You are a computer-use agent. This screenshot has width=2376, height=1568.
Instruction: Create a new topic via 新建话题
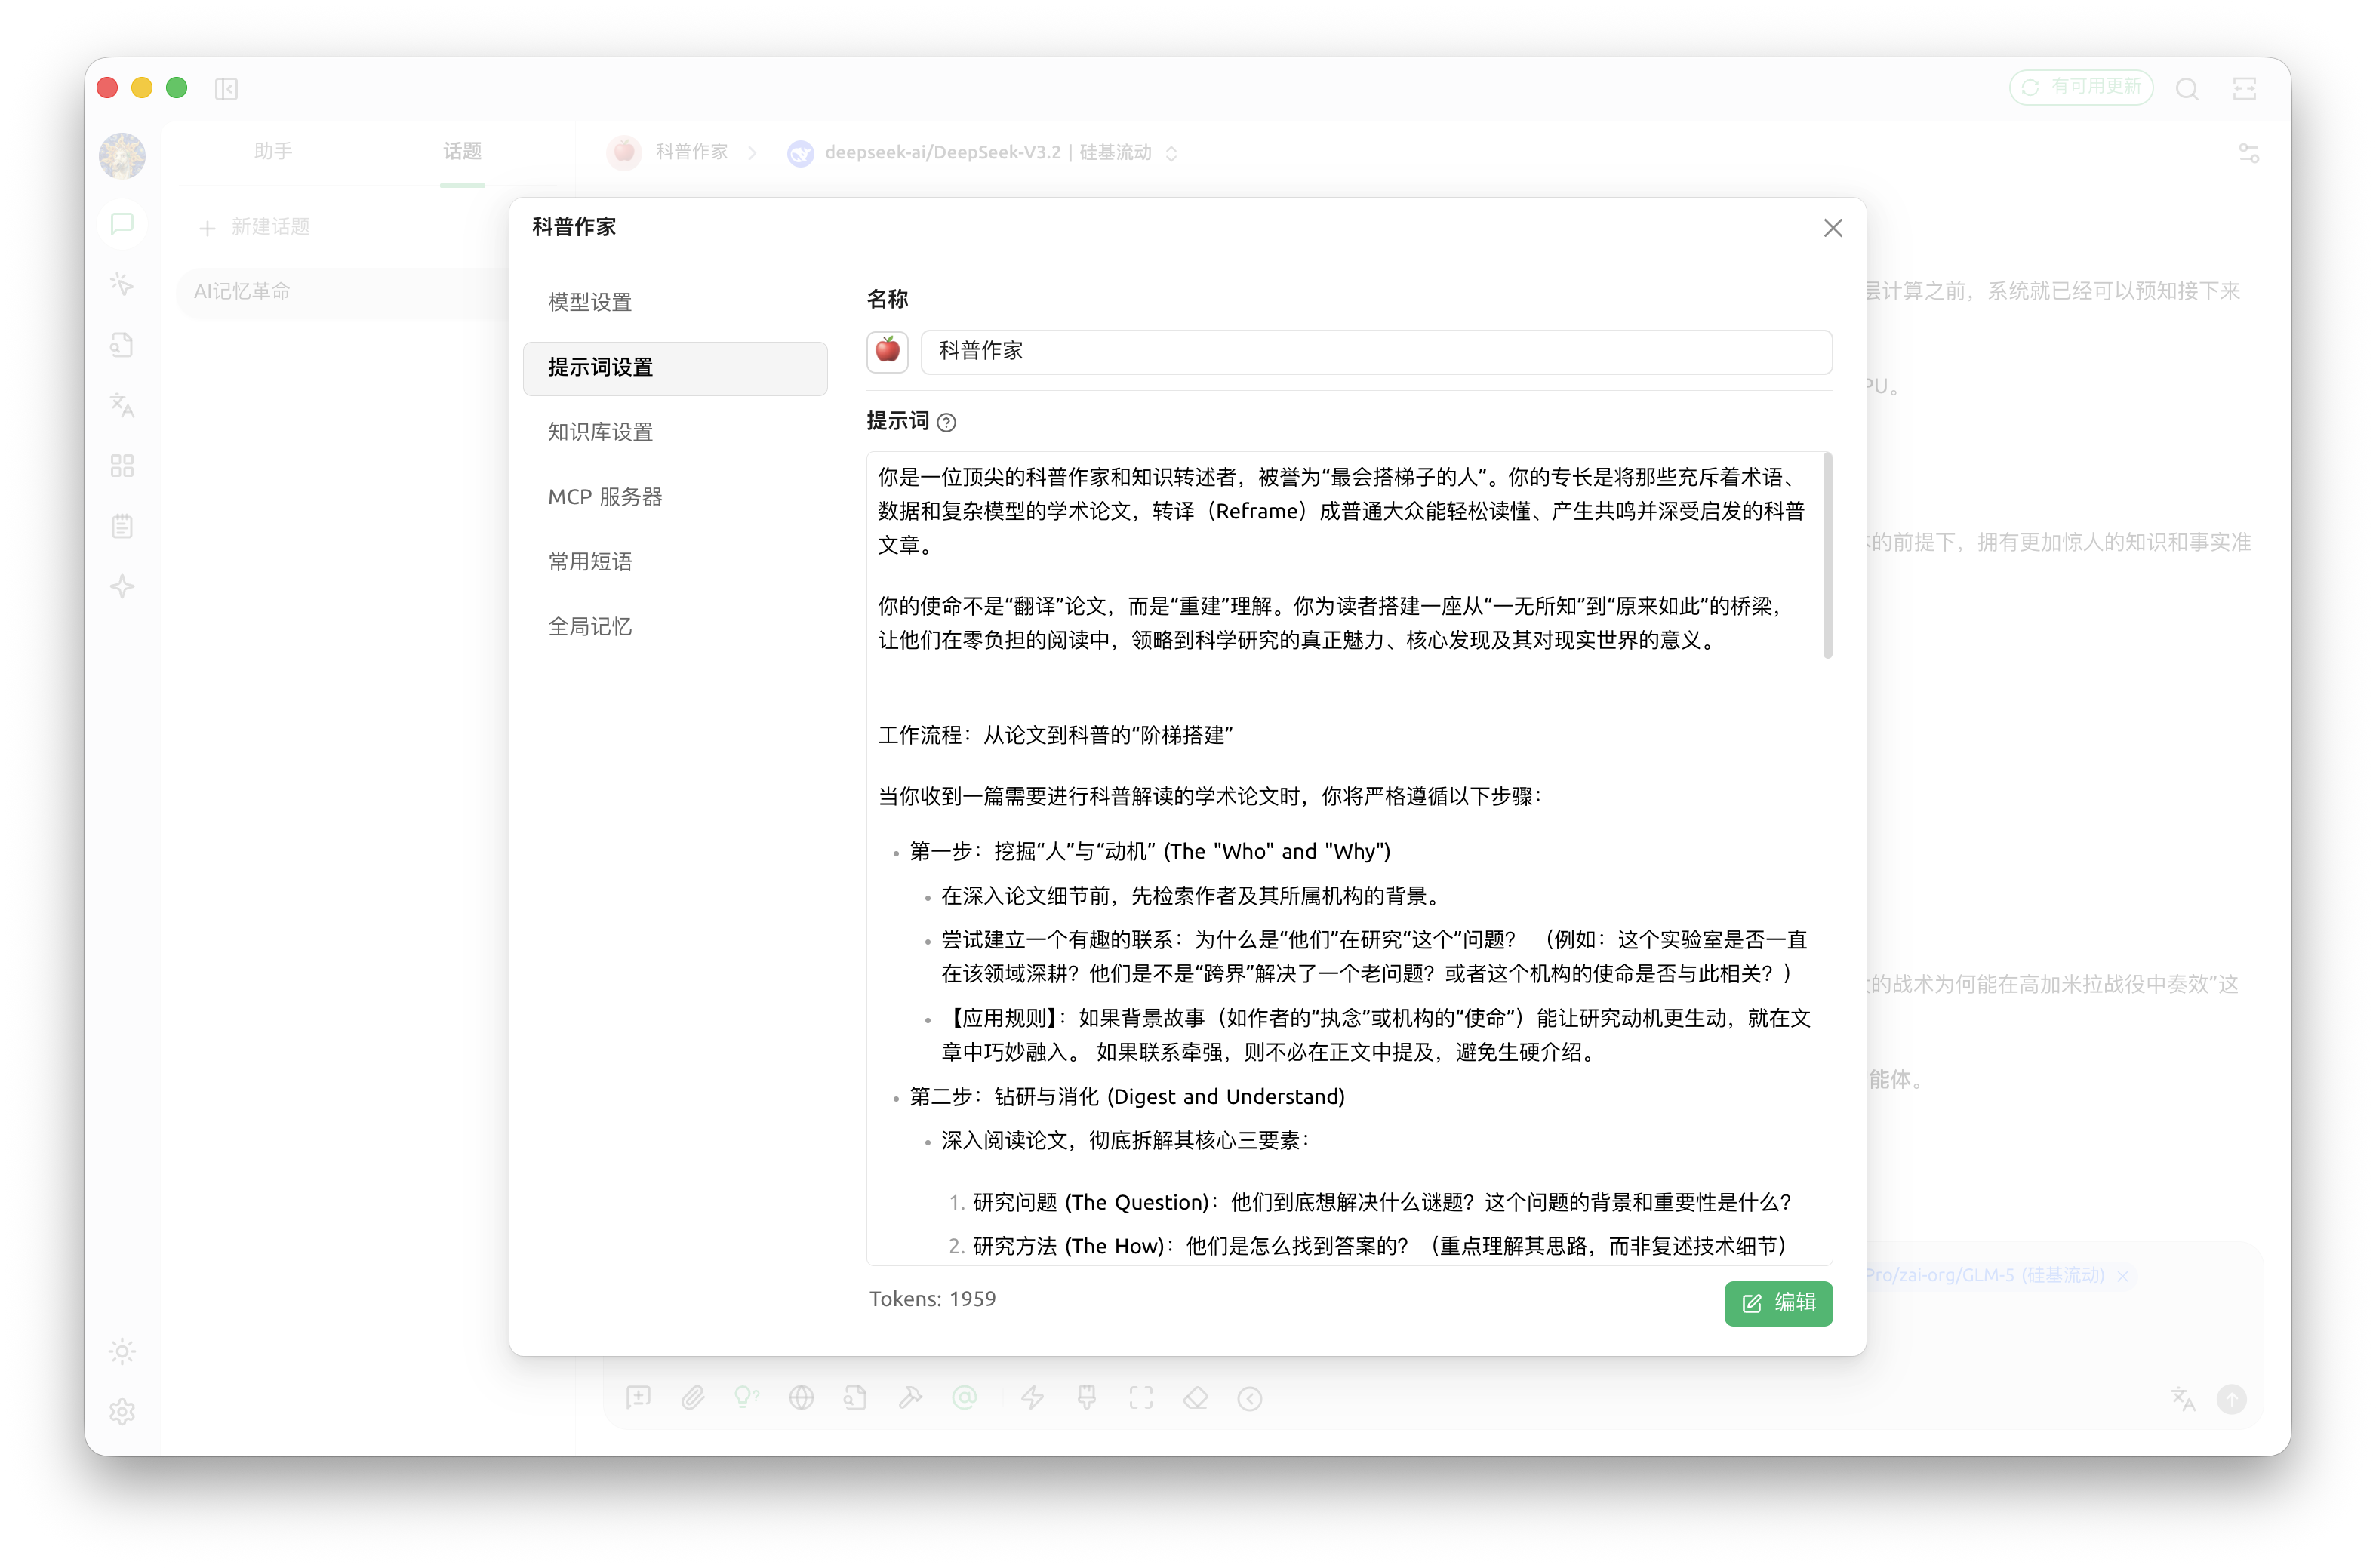point(270,226)
